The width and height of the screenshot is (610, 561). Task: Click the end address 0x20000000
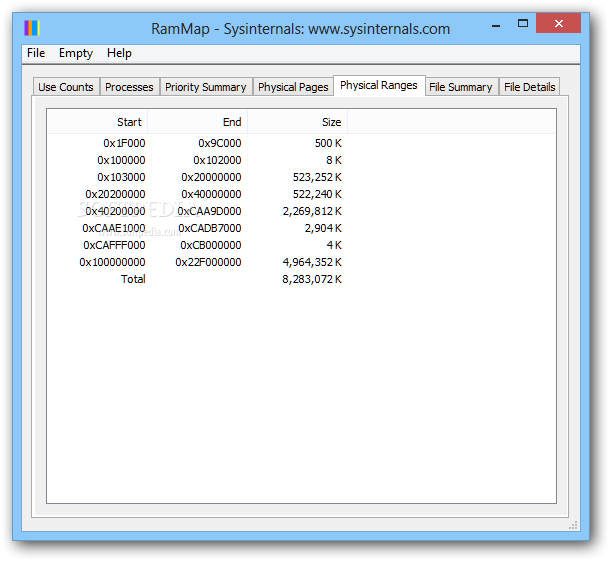point(211,177)
